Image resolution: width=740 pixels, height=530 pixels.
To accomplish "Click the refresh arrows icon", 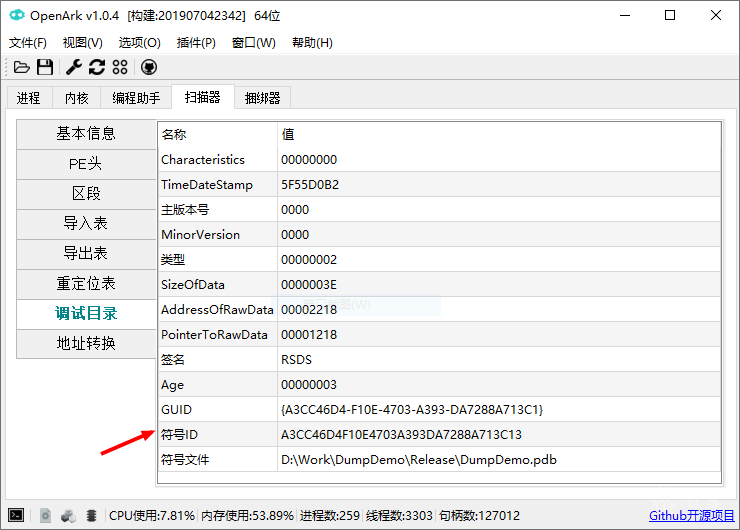I will pos(97,67).
